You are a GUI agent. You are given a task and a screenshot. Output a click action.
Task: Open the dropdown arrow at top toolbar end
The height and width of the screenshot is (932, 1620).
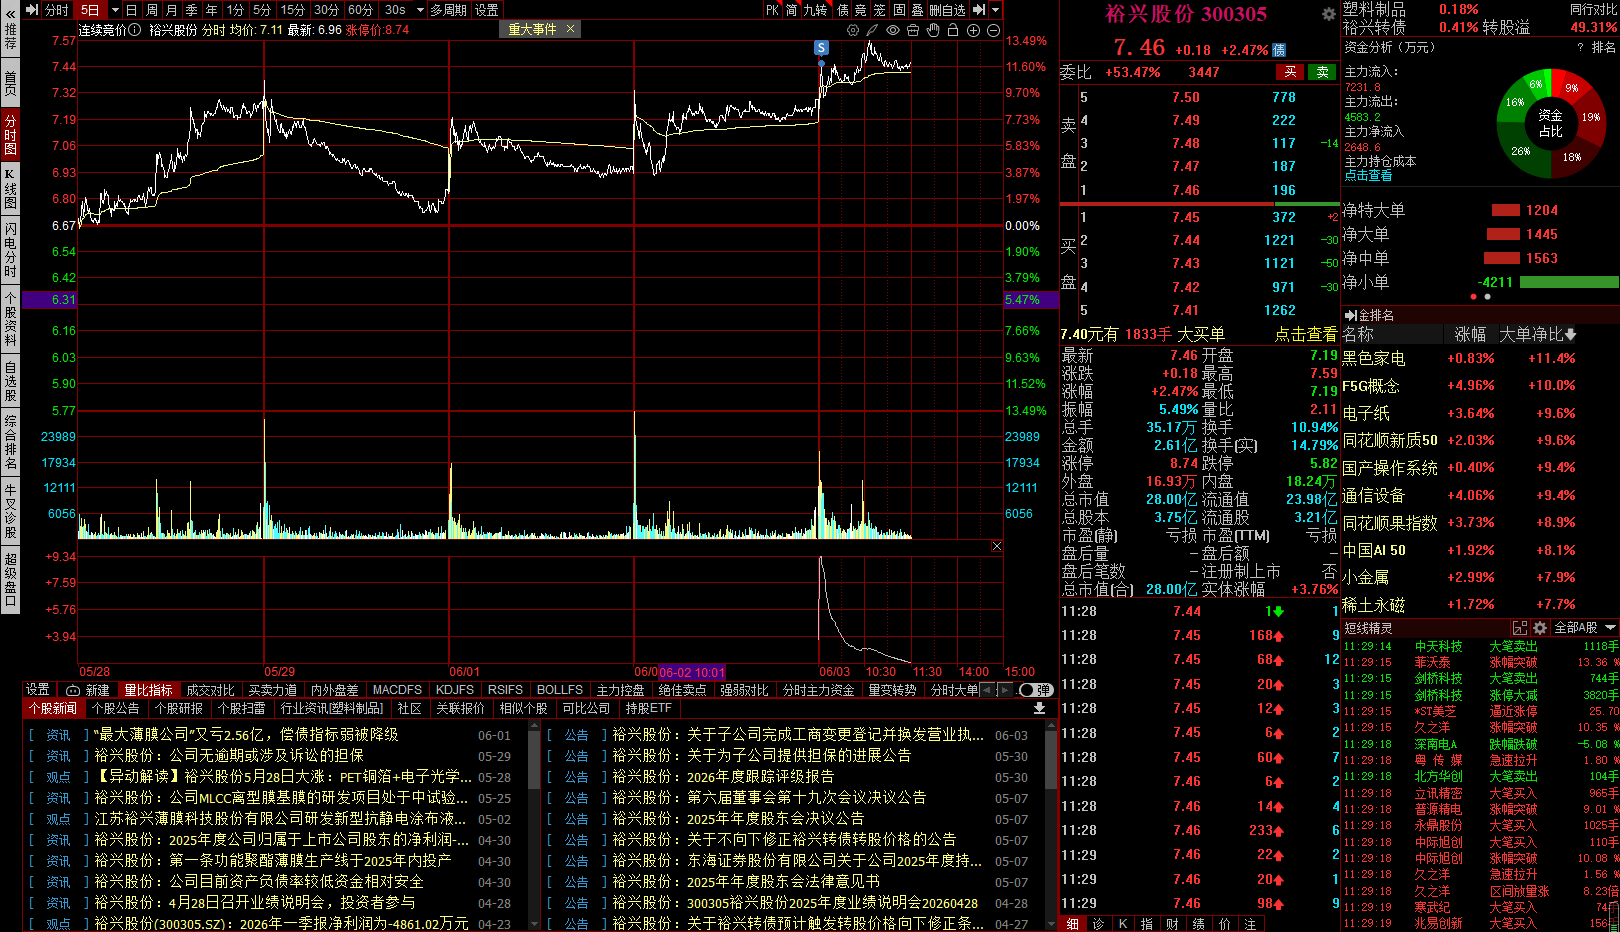tap(996, 10)
